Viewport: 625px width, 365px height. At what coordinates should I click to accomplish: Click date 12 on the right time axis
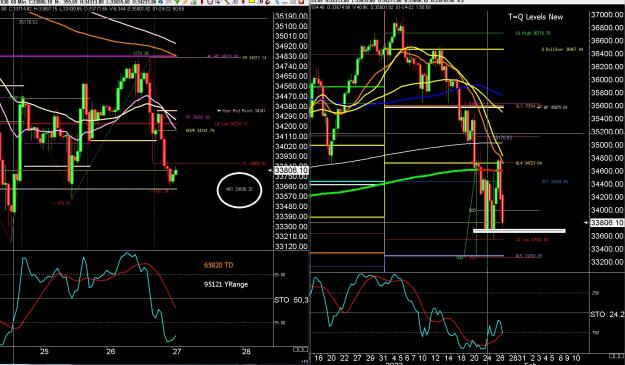pos(435,358)
